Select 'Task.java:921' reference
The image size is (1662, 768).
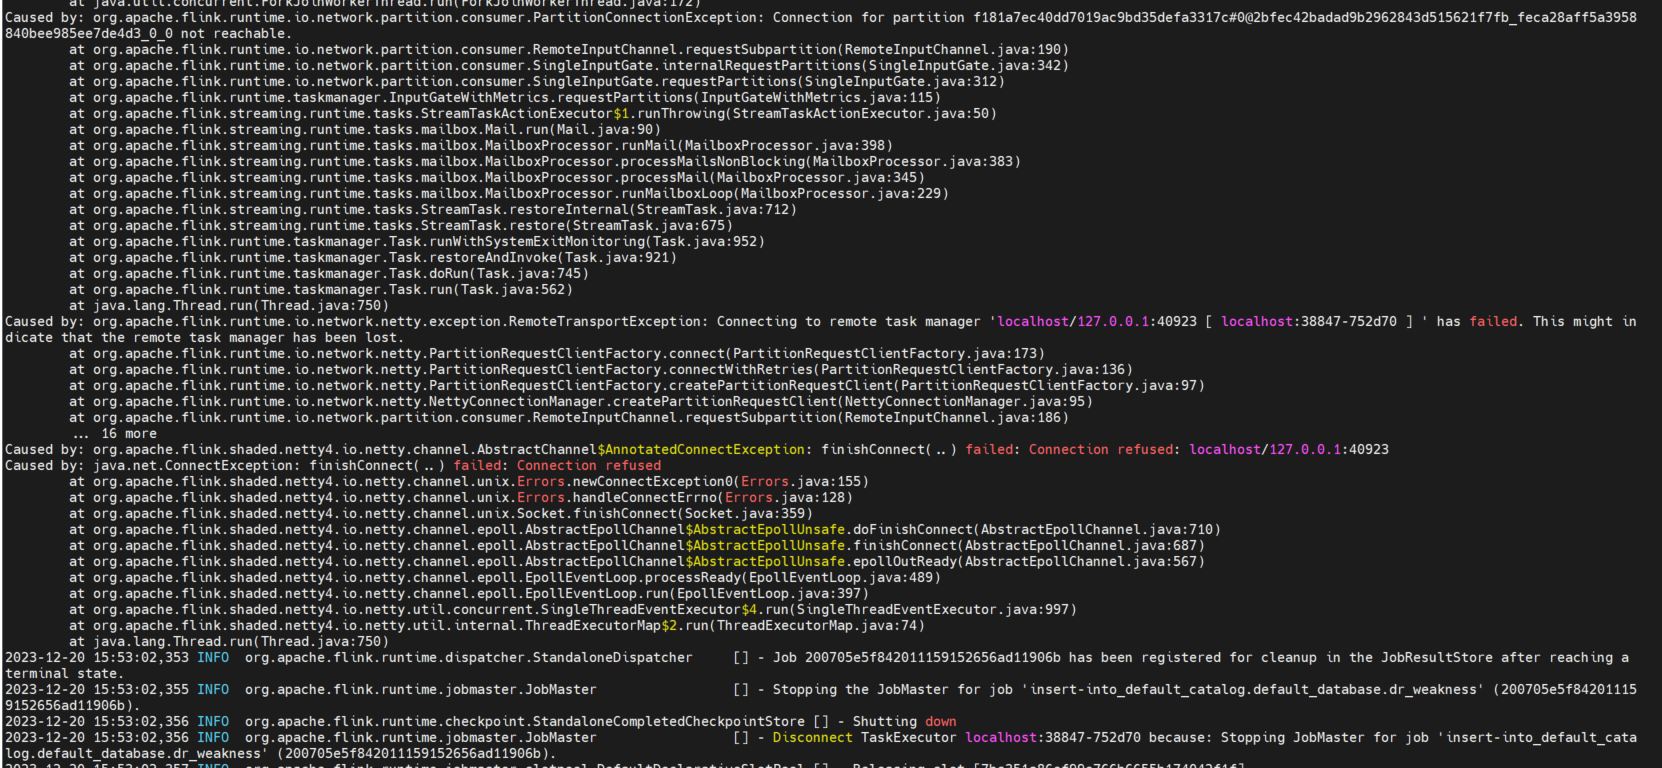tap(617, 257)
